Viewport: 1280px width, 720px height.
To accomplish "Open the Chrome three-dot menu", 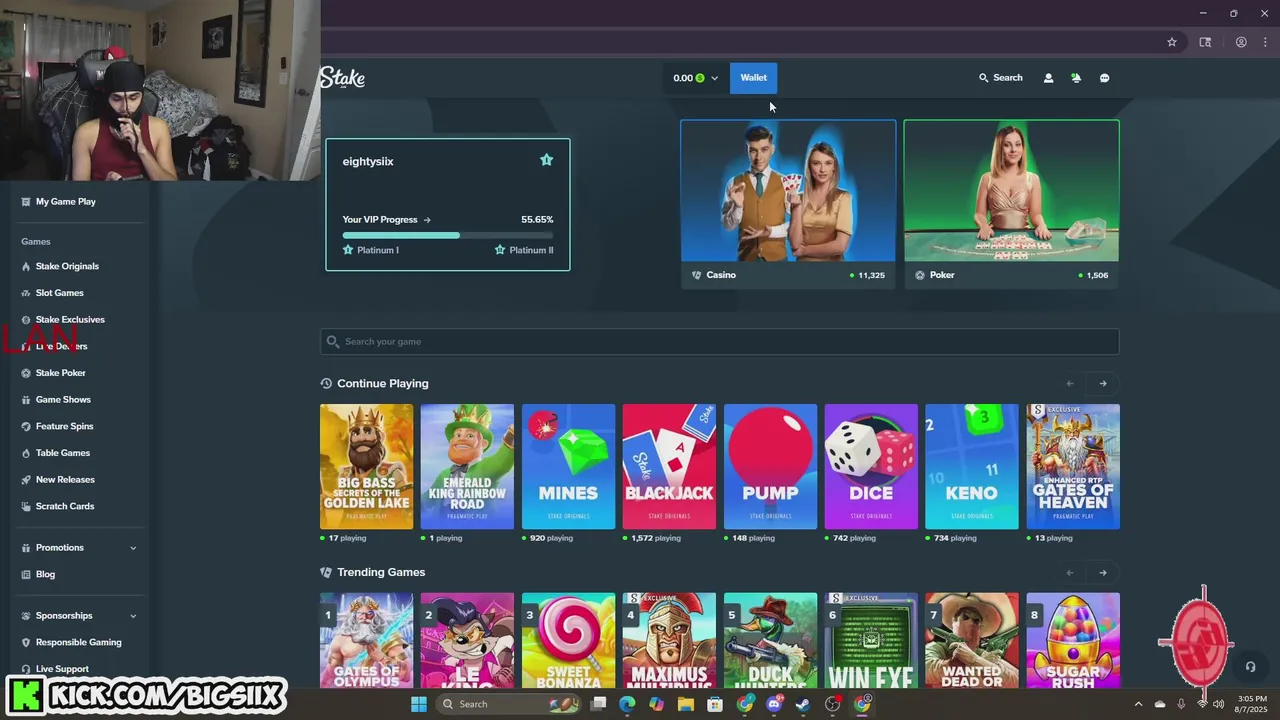I will pyautogui.click(x=1265, y=42).
